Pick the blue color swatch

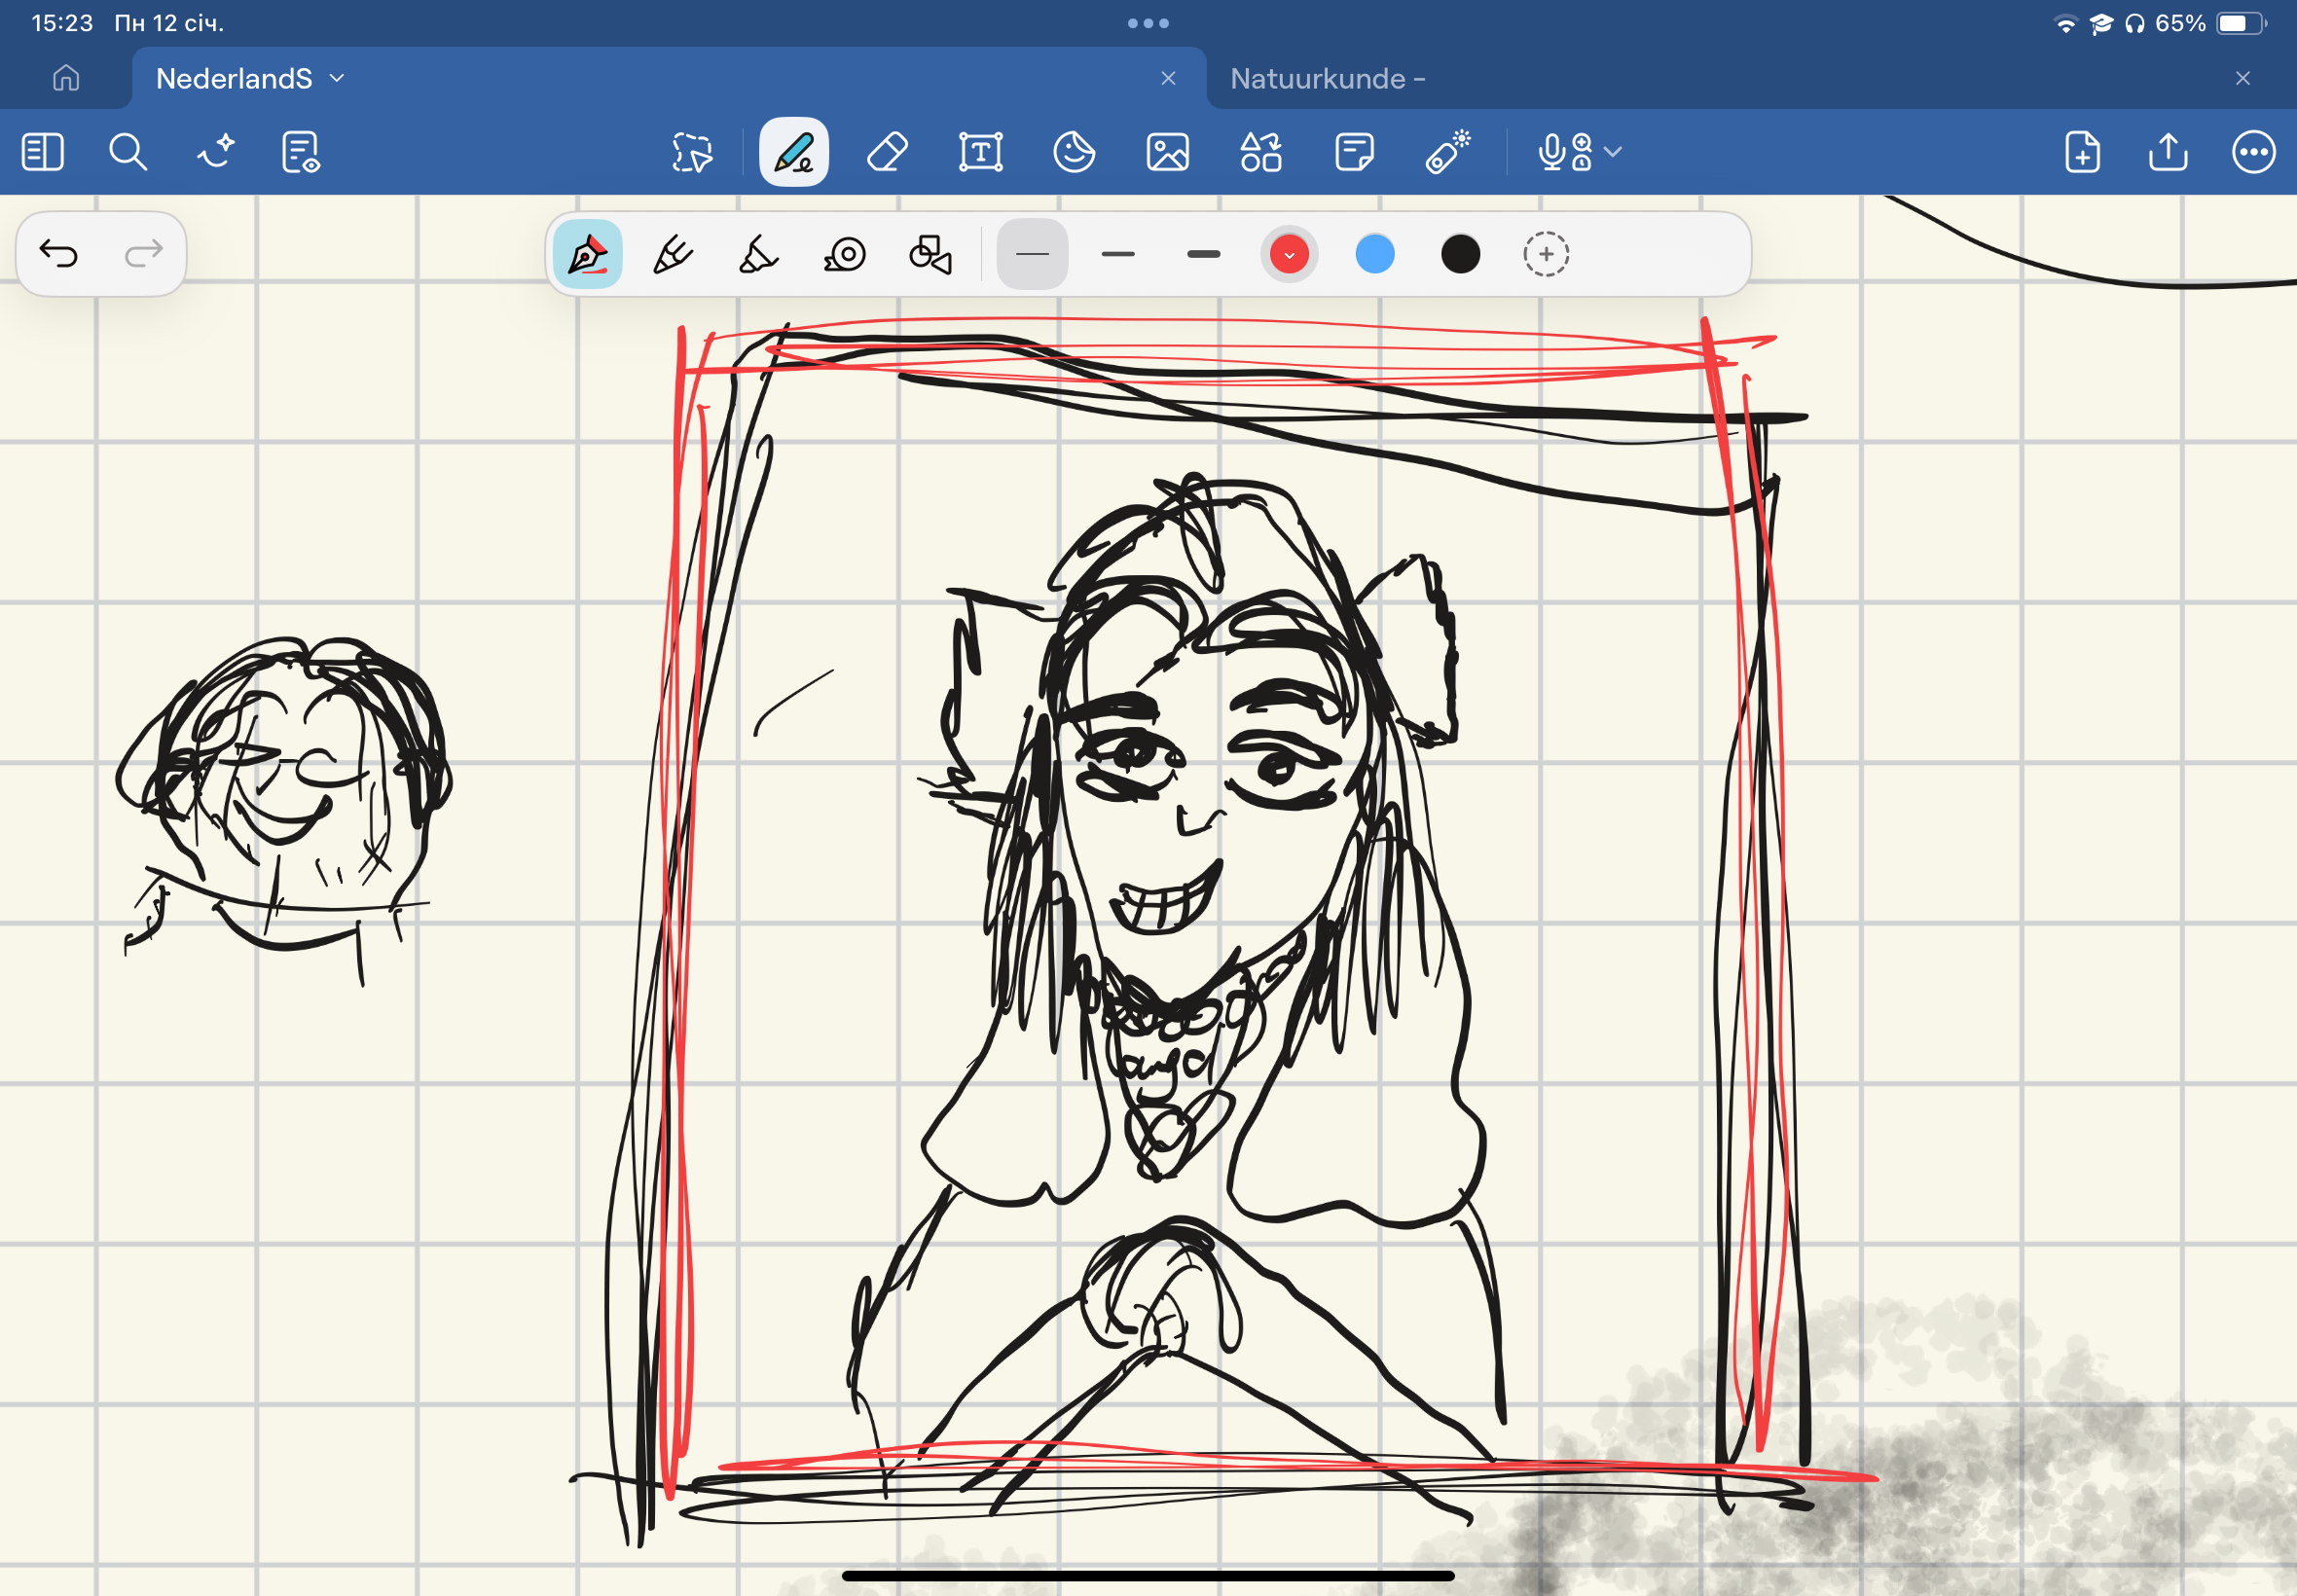tap(1374, 255)
